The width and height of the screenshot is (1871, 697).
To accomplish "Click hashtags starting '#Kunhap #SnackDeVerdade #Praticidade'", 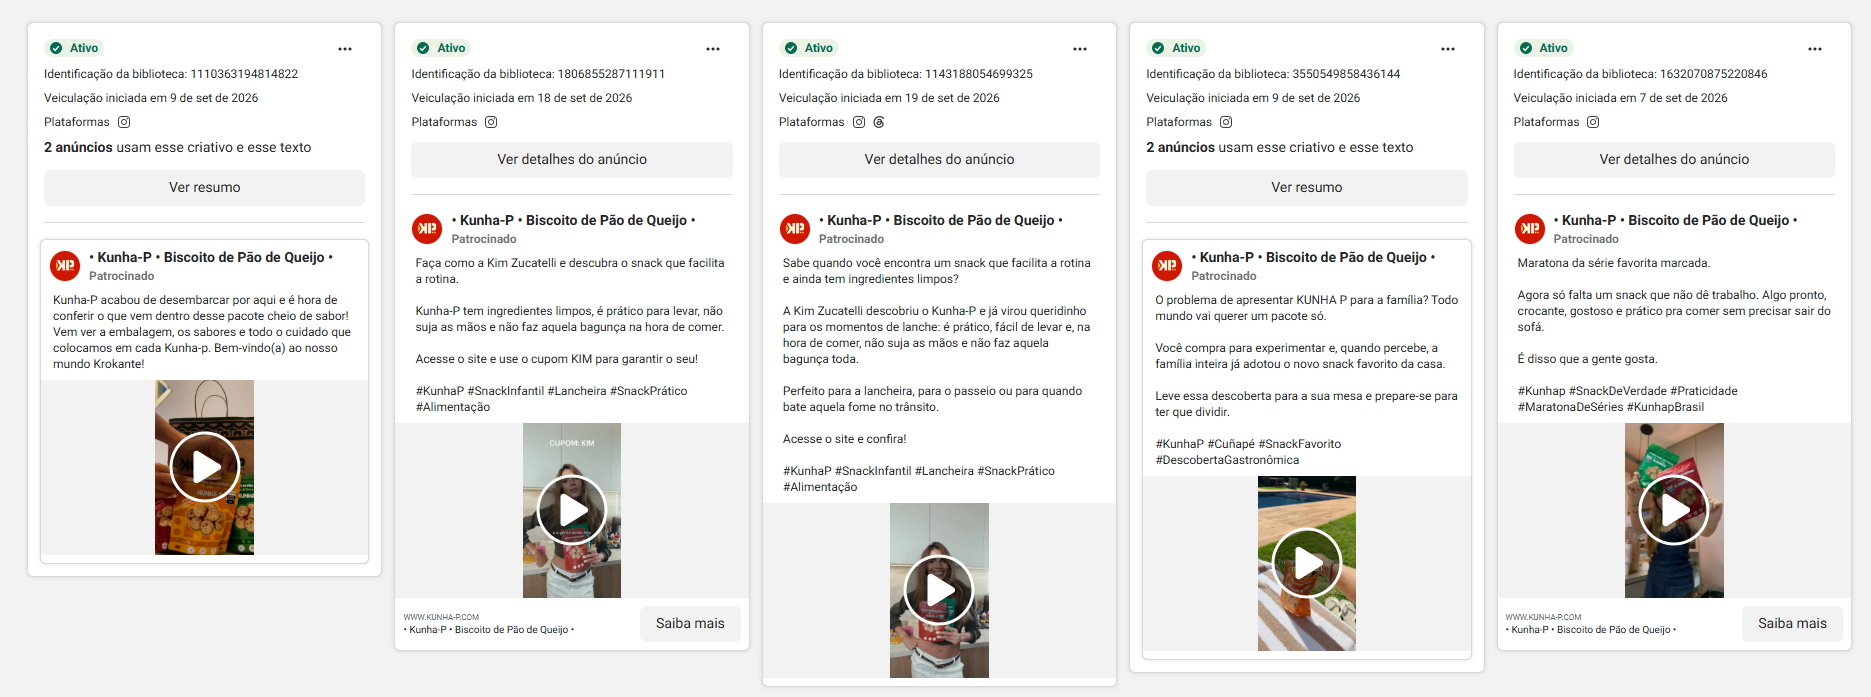I will pyautogui.click(x=1628, y=399).
